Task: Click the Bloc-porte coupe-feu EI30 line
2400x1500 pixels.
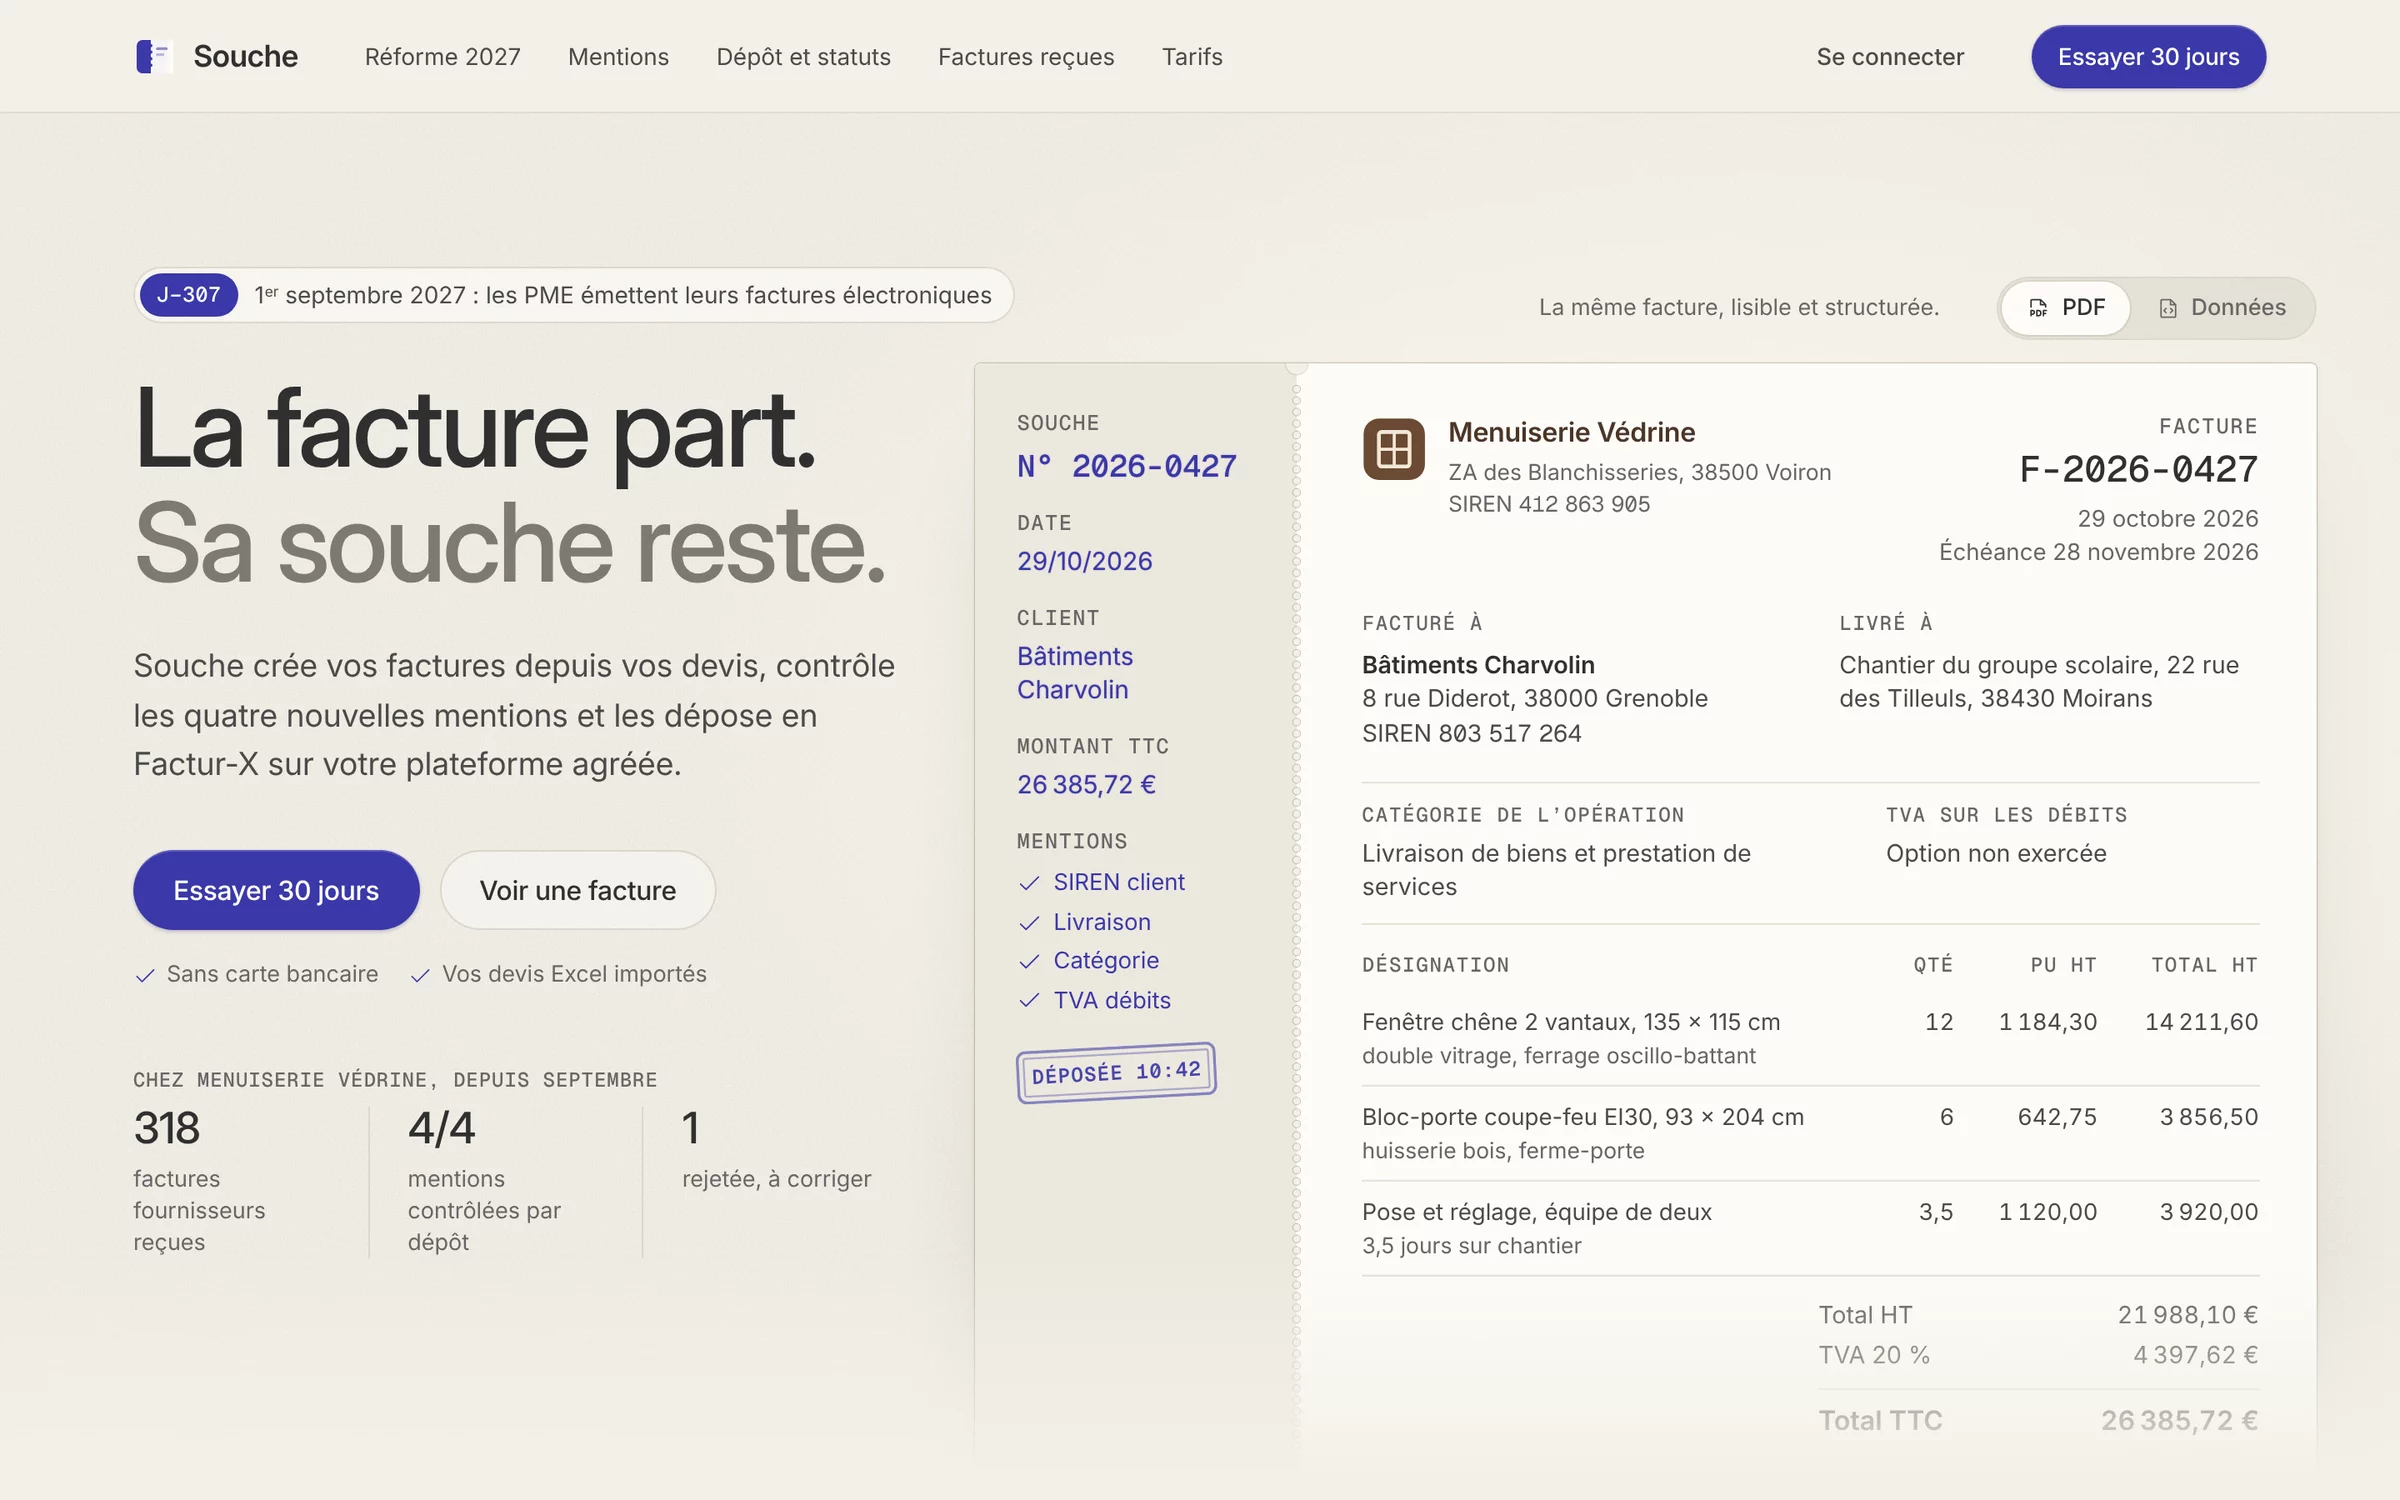Action: pyautogui.click(x=1810, y=1133)
